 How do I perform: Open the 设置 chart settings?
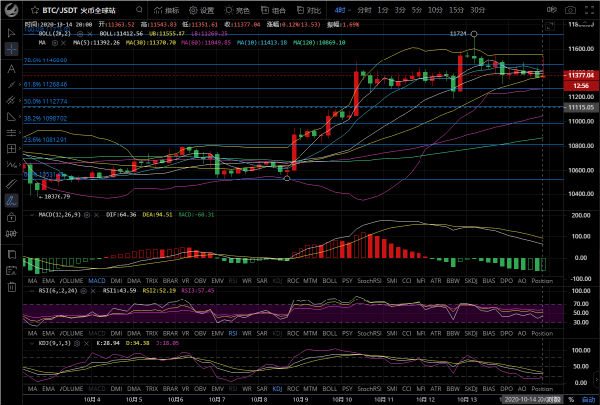click(202, 10)
